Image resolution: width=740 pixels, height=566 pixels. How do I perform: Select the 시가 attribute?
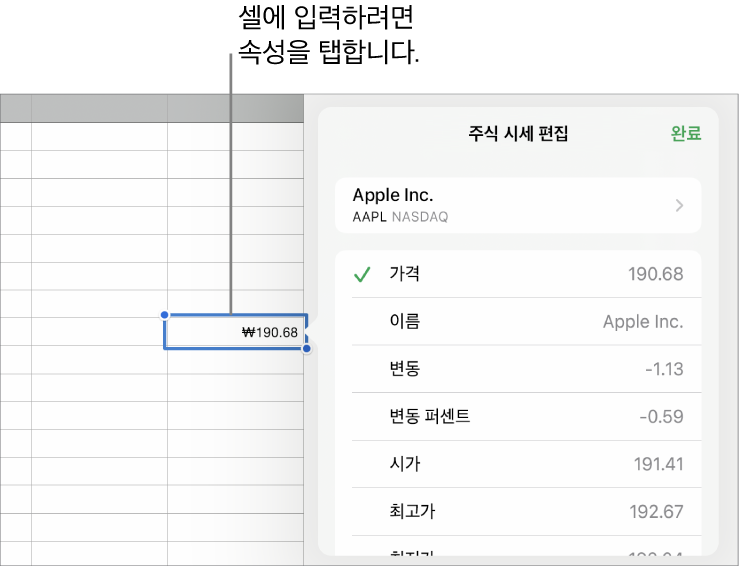[x=518, y=464]
